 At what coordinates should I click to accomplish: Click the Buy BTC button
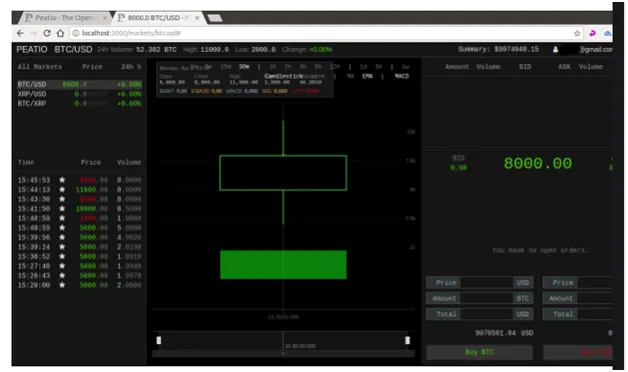[x=479, y=352]
